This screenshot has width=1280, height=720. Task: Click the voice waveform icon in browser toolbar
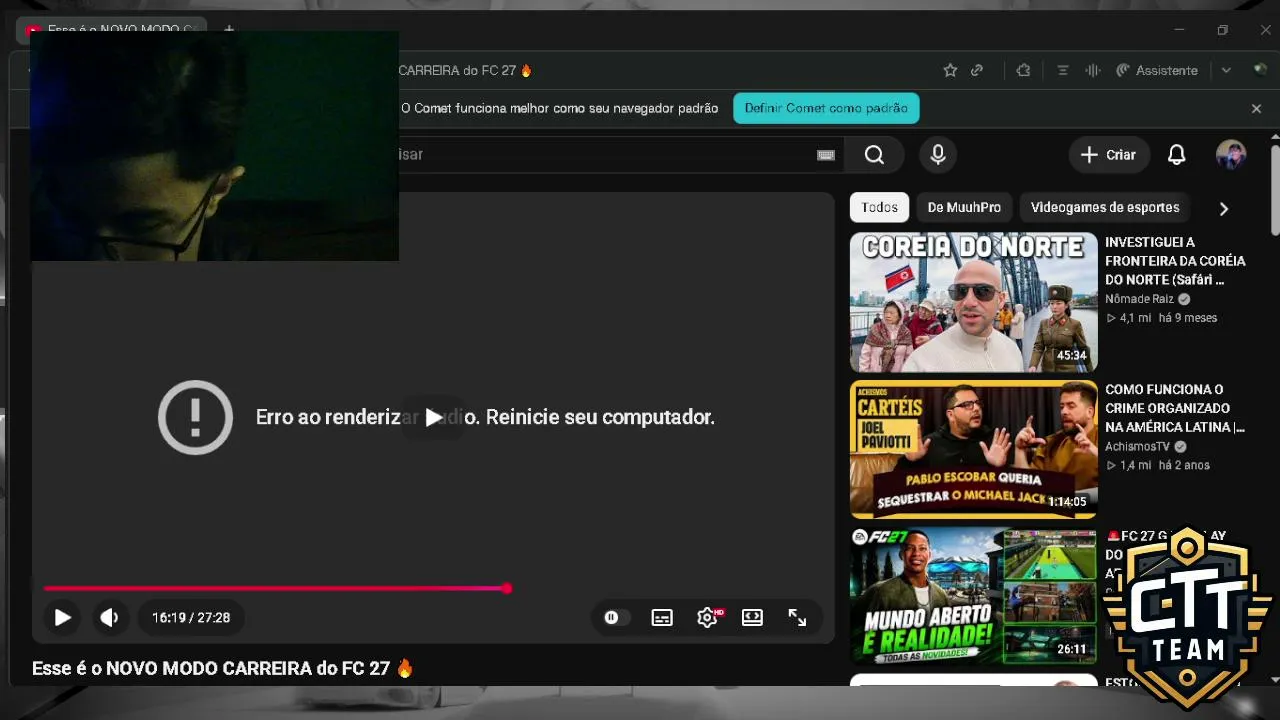[x=1093, y=70]
